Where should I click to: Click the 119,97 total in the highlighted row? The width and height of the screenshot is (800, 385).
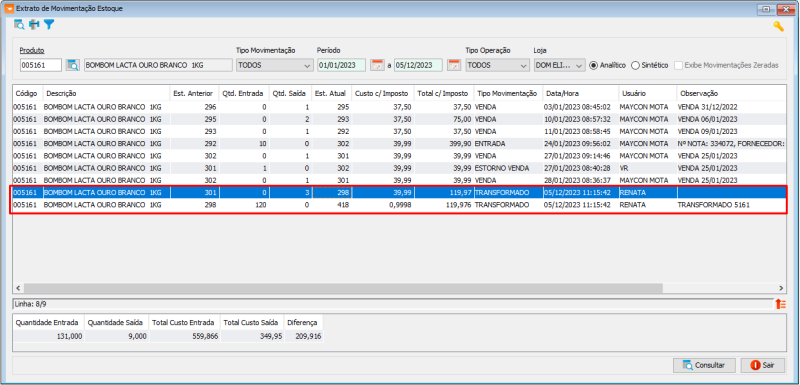click(444, 193)
